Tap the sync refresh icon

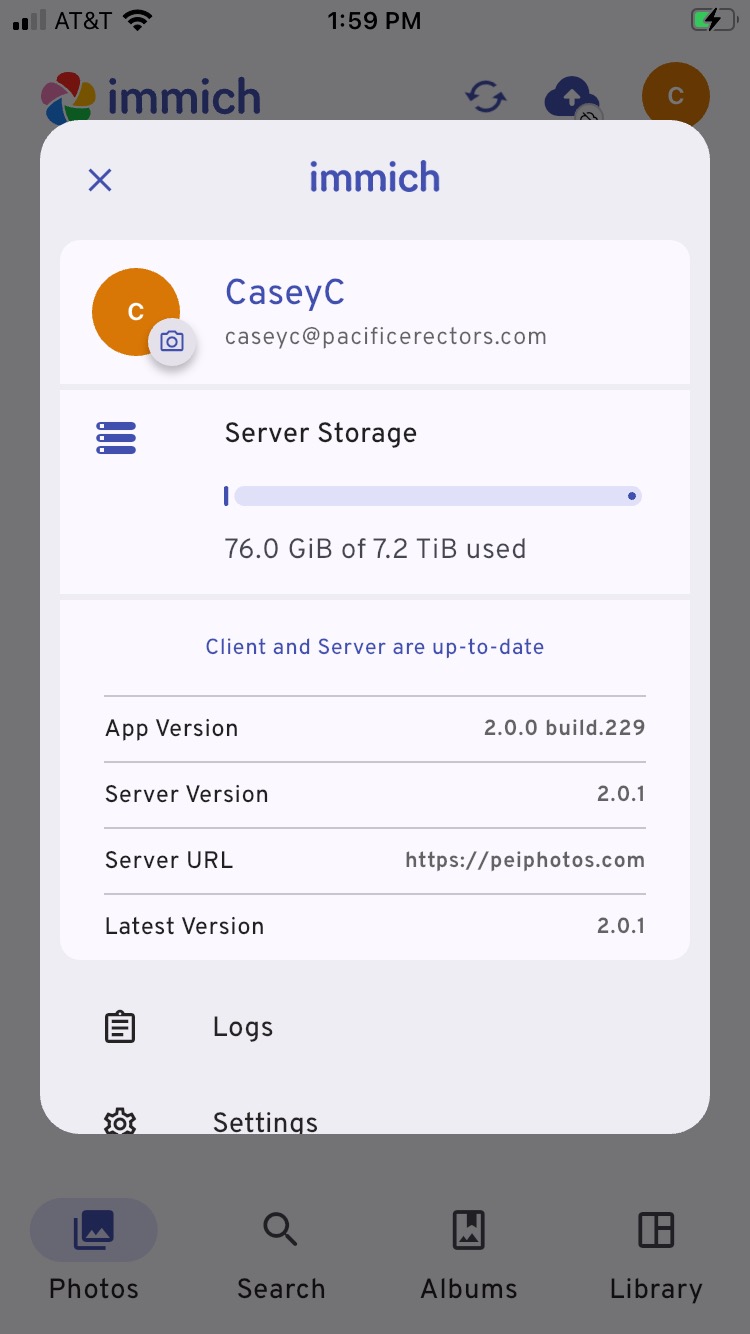pyautogui.click(x=486, y=97)
